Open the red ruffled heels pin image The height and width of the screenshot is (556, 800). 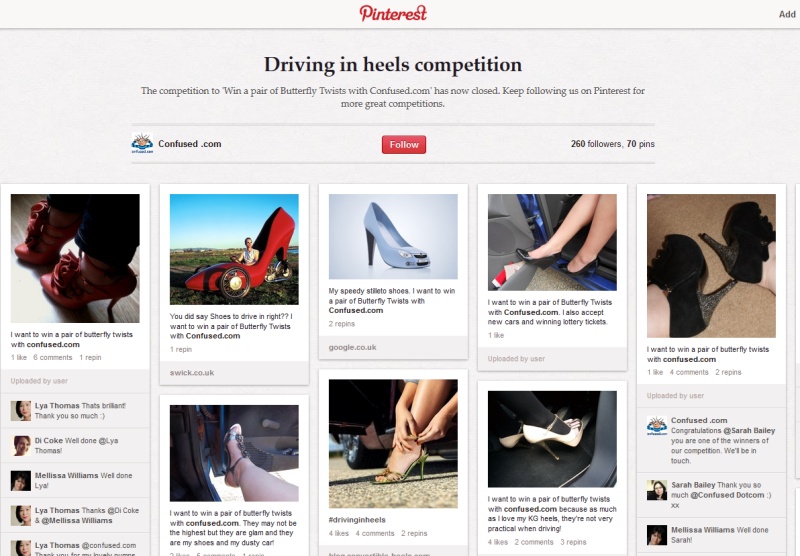[x=75, y=258]
